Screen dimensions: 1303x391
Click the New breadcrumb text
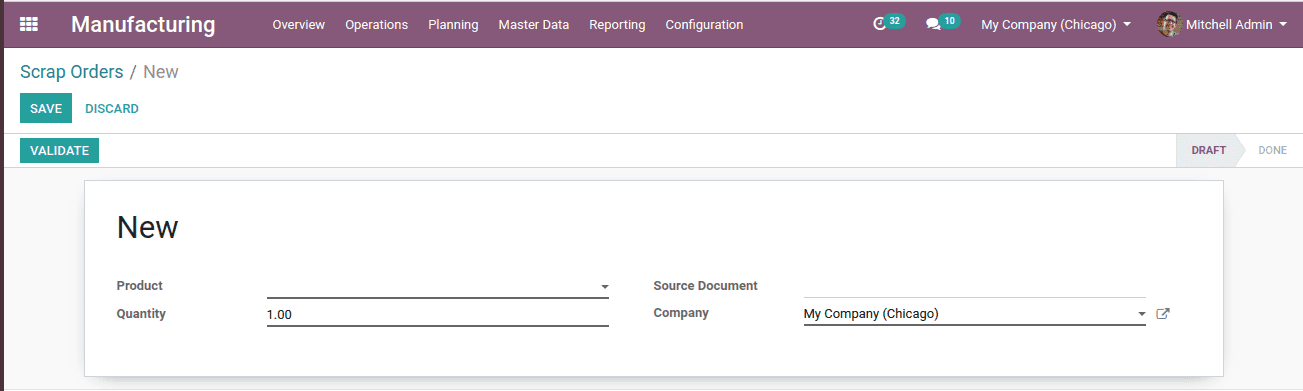(x=161, y=72)
